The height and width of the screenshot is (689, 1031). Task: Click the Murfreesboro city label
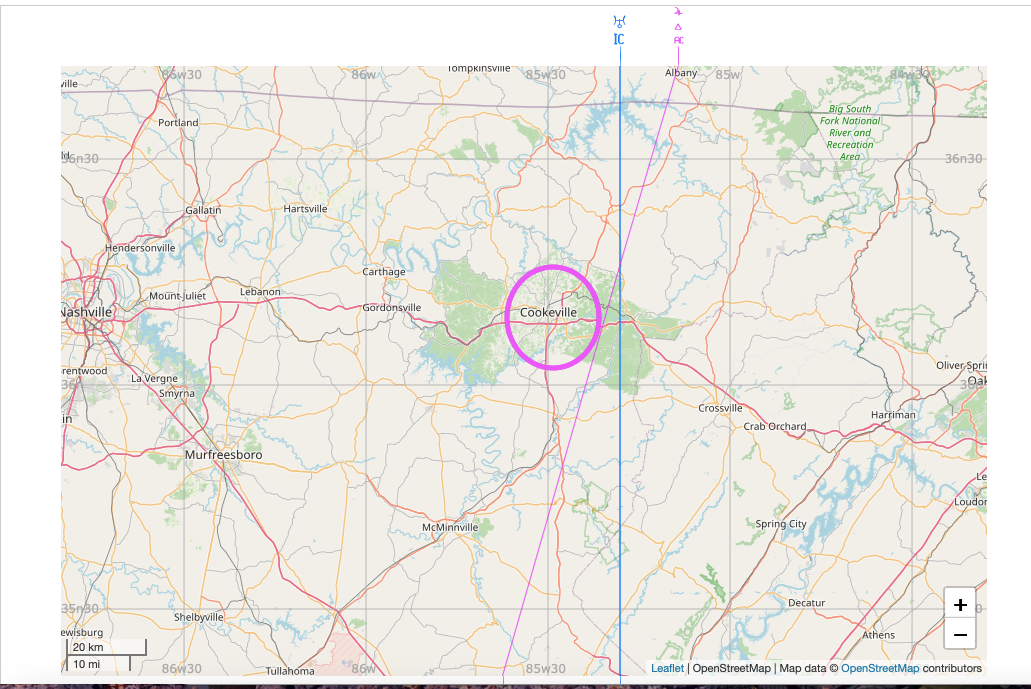tap(224, 454)
